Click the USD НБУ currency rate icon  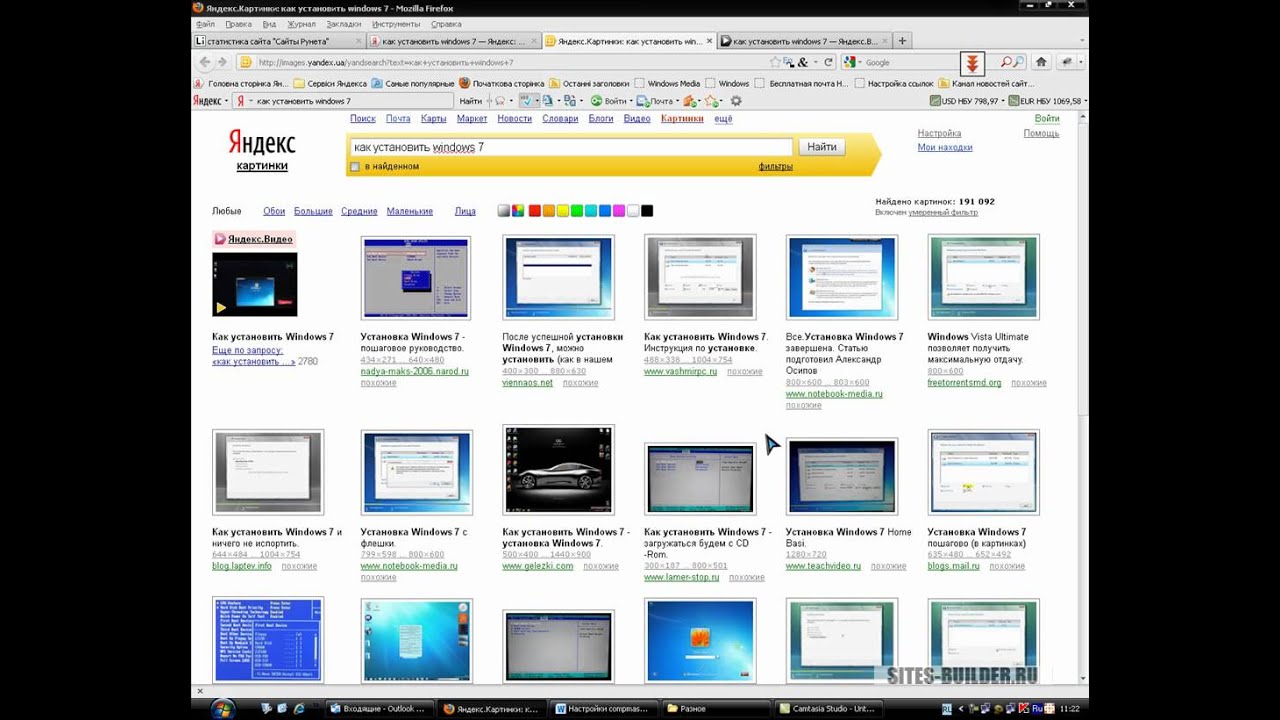pos(936,101)
